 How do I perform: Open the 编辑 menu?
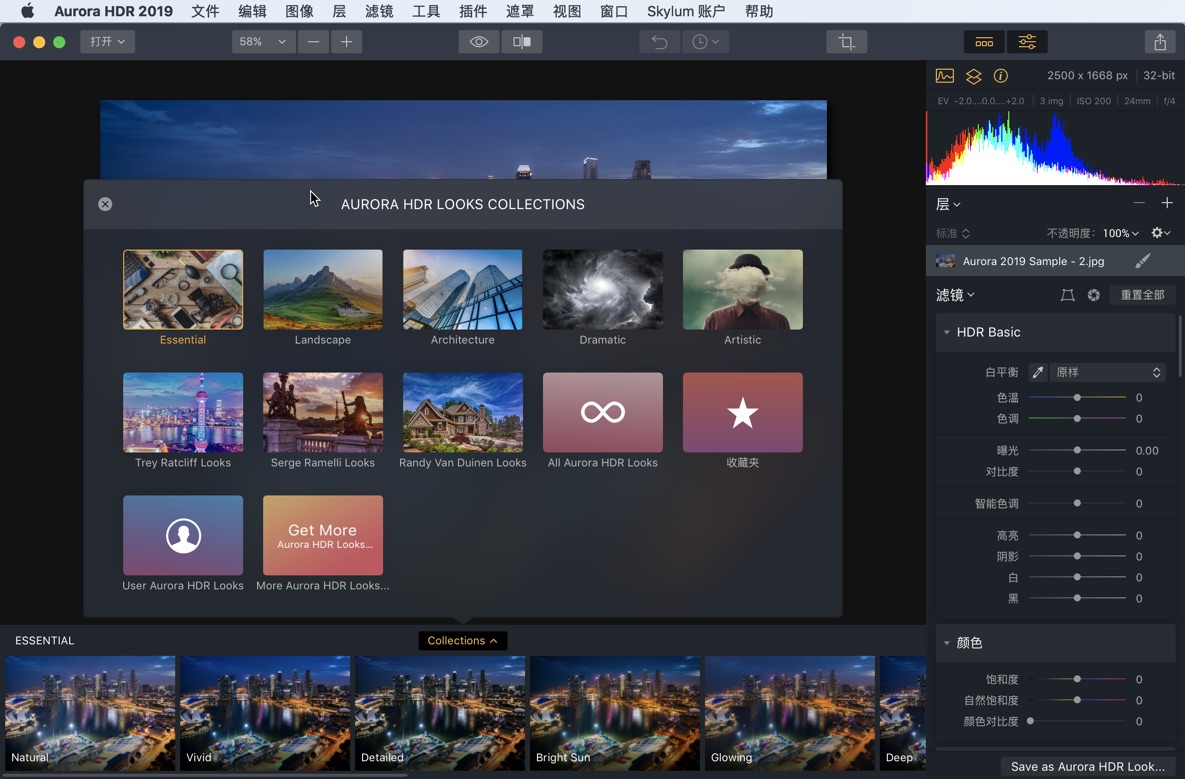(252, 11)
